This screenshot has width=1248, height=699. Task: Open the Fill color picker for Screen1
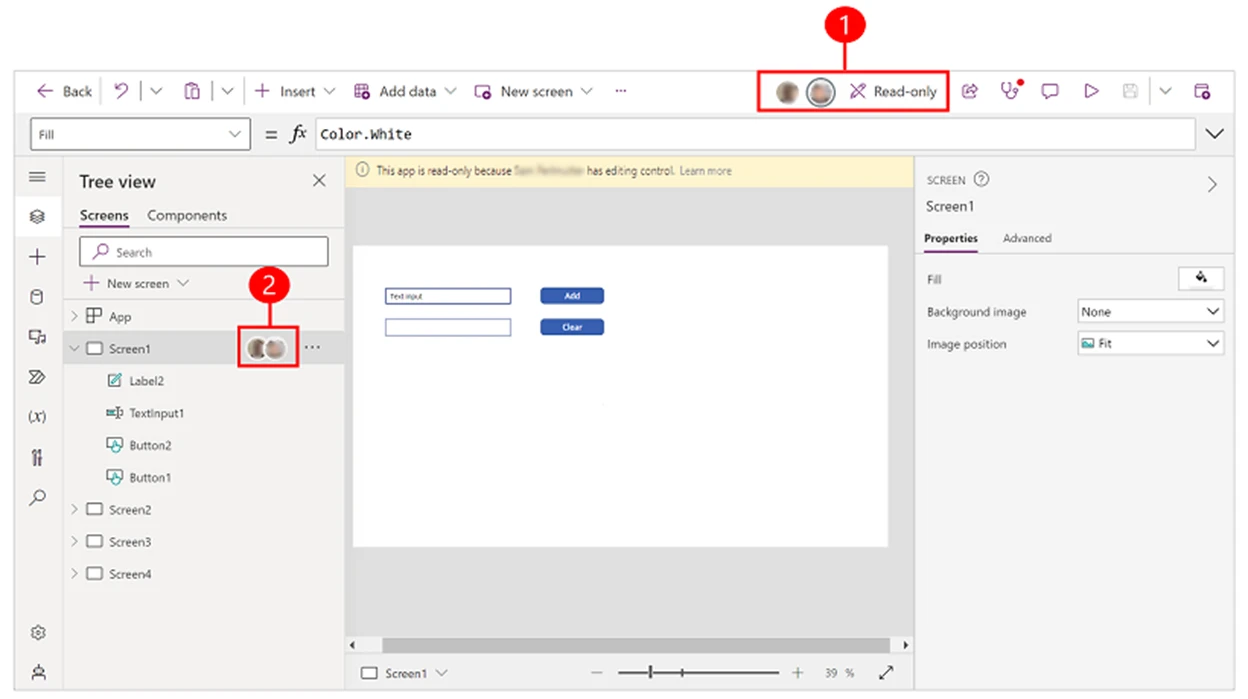click(1202, 279)
